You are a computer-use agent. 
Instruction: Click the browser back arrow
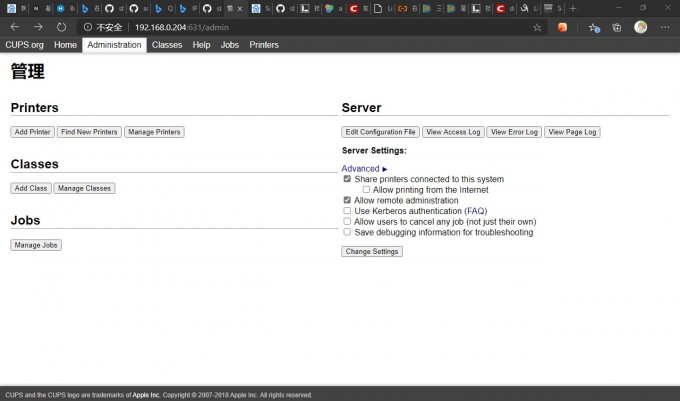pyautogui.click(x=14, y=27)
